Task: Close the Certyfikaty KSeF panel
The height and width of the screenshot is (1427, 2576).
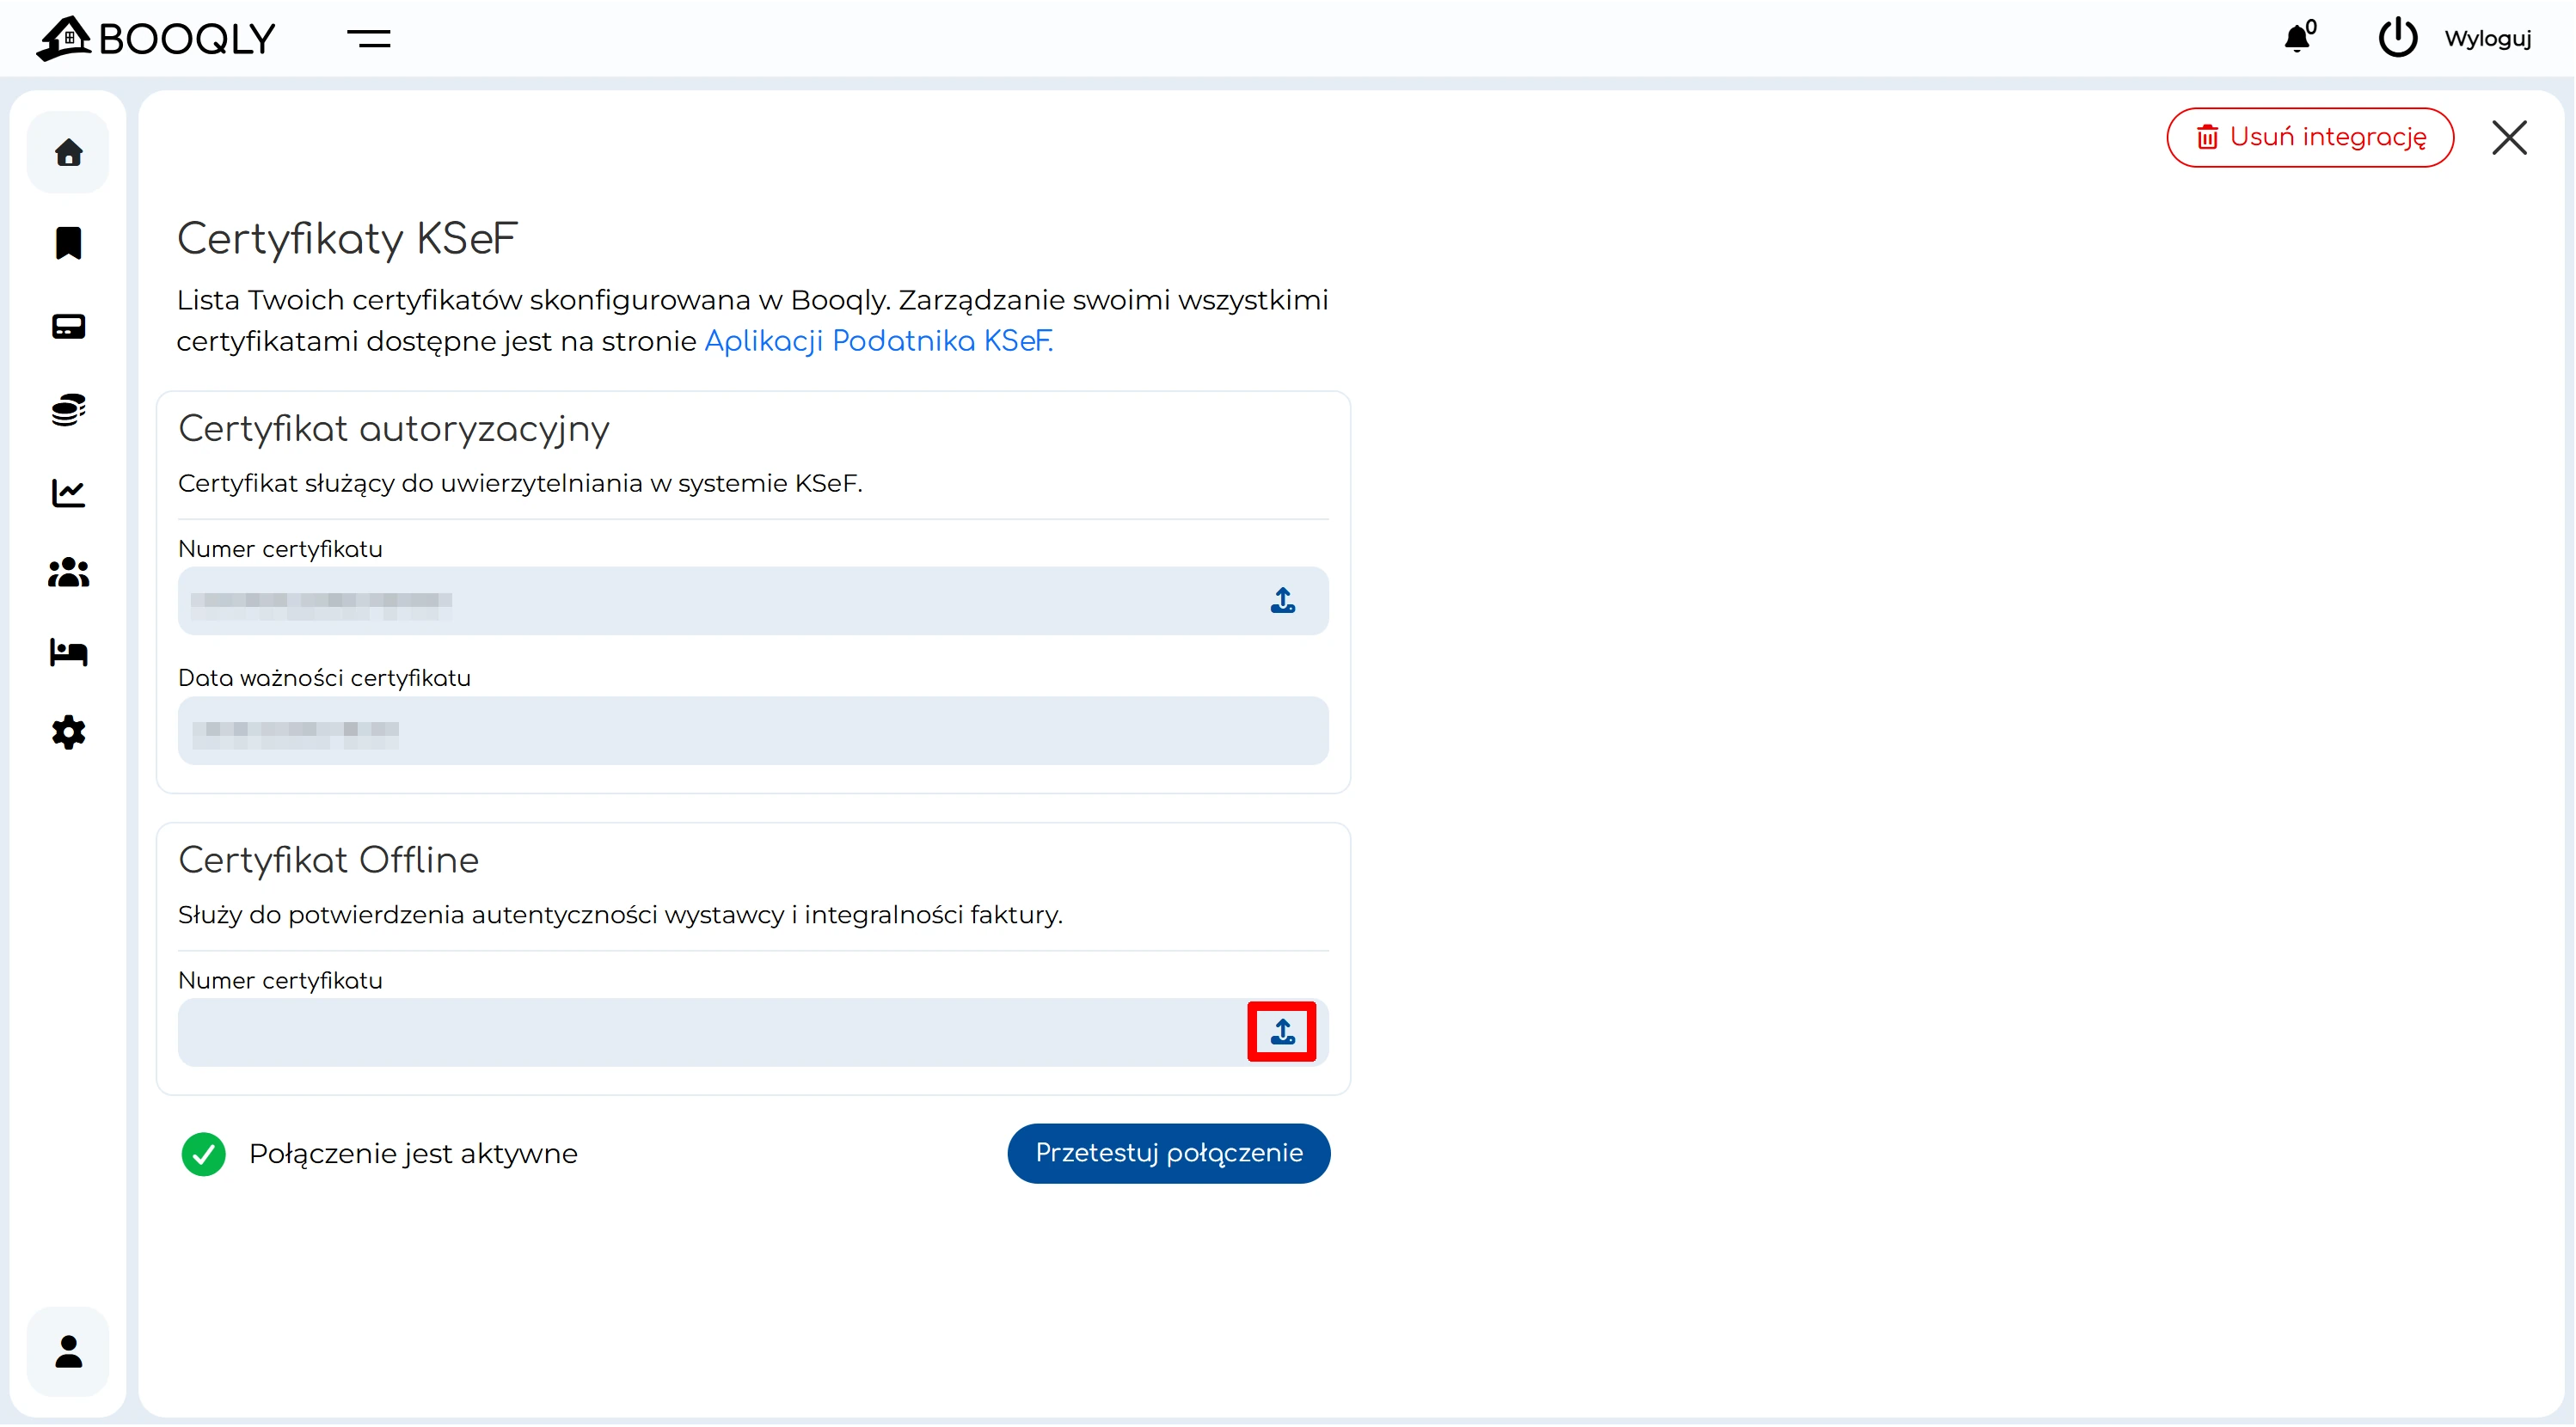Action: pyautogui.click(x=2509, y=137)
